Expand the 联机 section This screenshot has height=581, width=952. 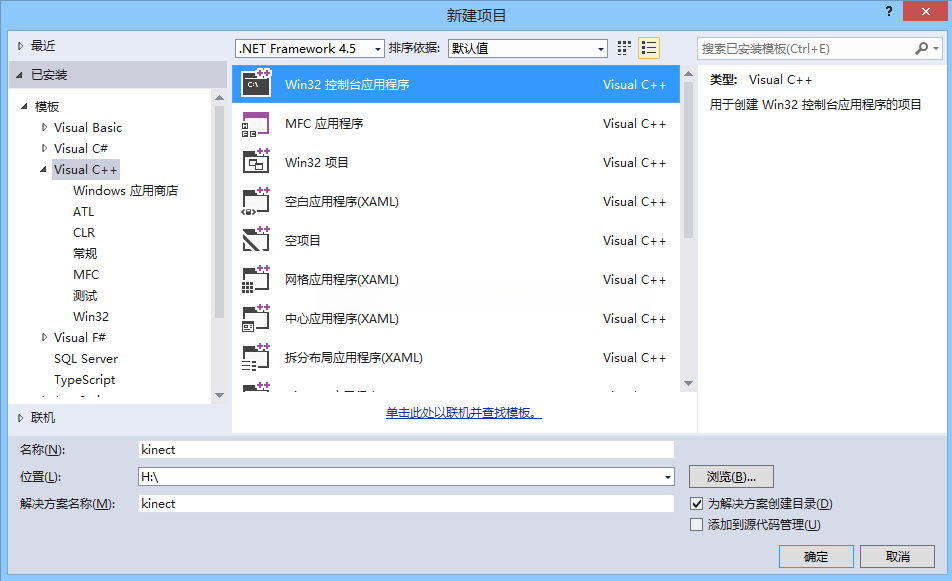coord(20,418)
